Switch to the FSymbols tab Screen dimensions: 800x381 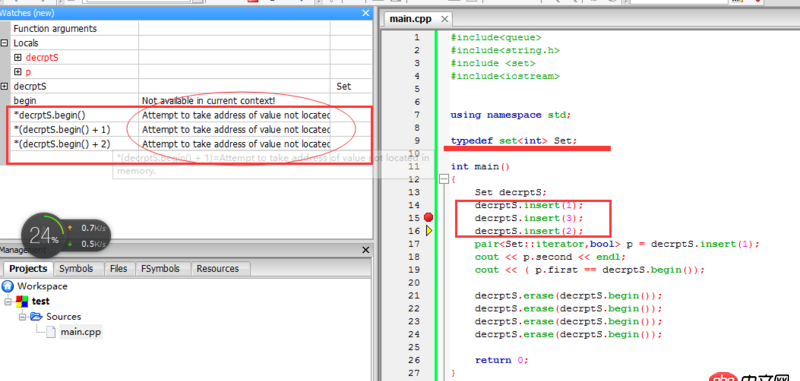click(162, 268)
